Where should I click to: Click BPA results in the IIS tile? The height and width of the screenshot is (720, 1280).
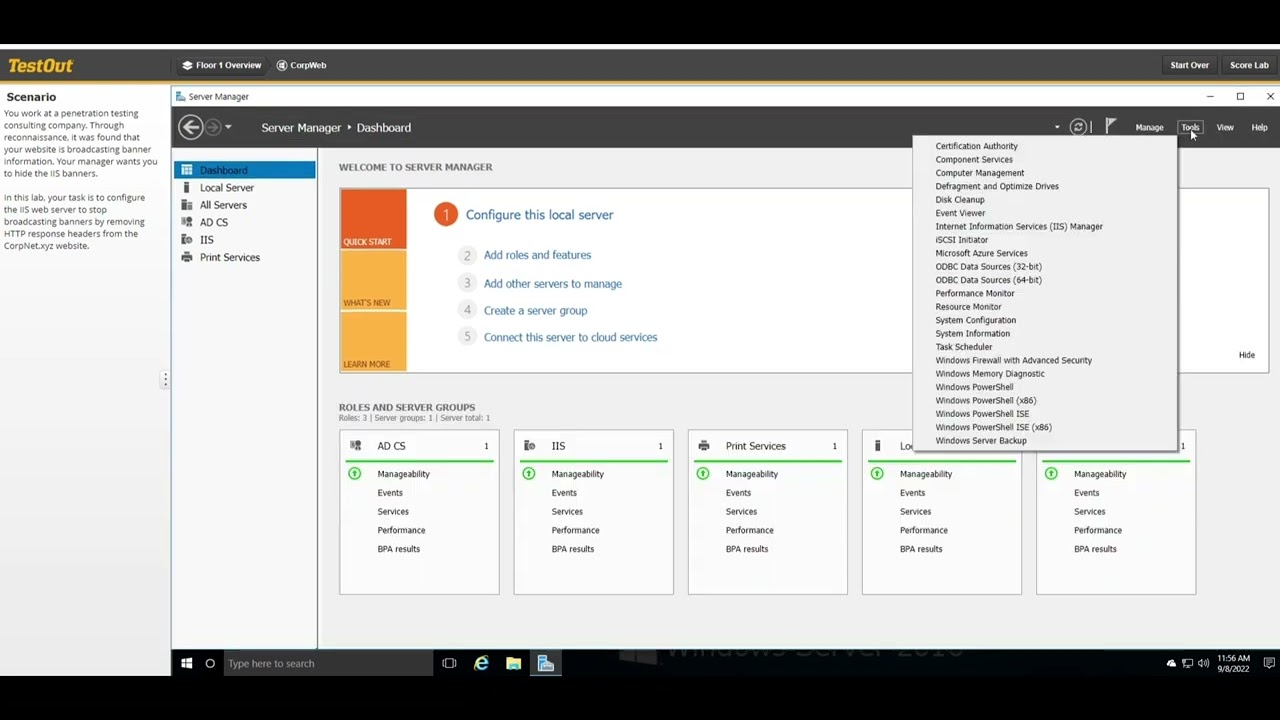tap(572, 549)
